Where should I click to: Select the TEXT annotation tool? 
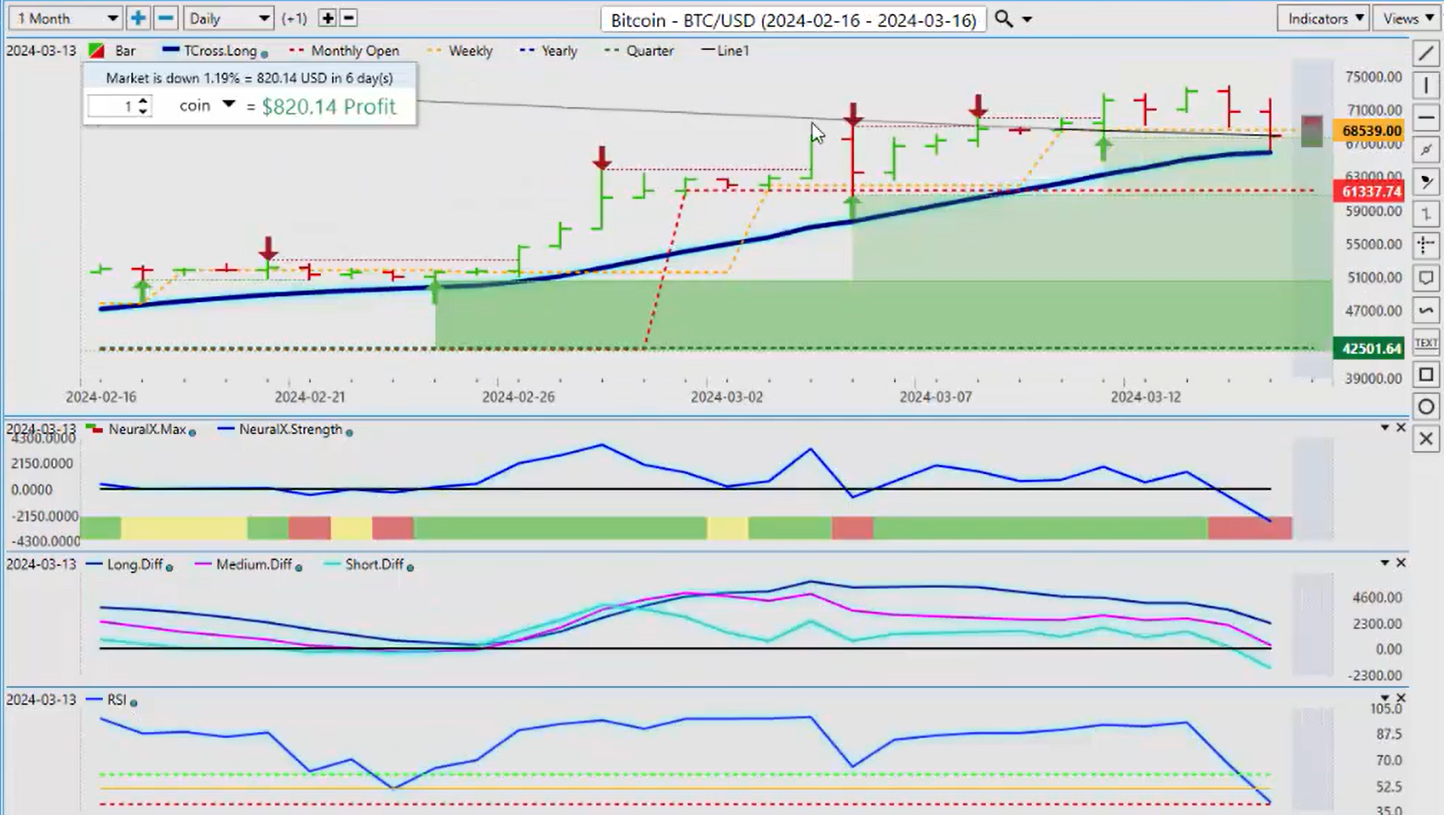1426,342
